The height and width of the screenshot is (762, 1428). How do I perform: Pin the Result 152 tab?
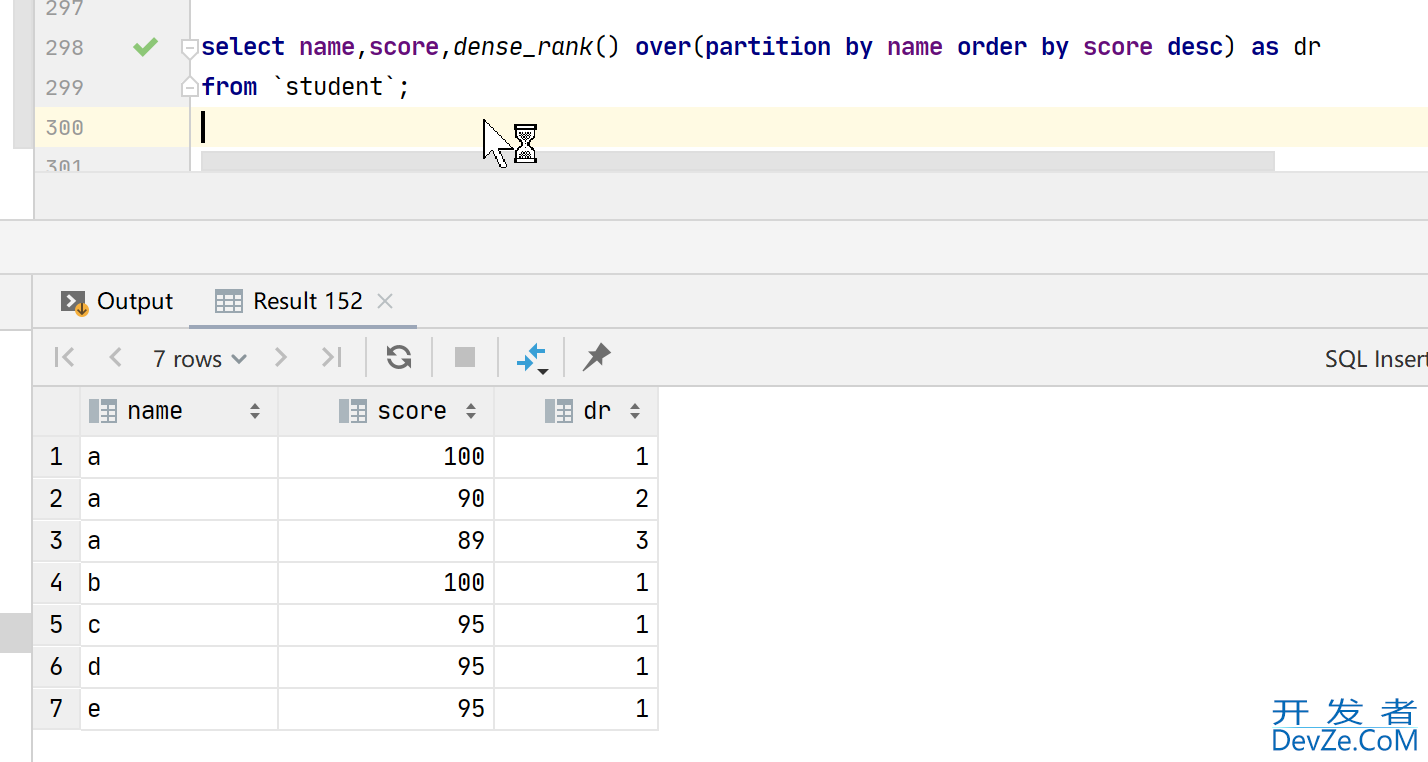(x=597, y=357)
